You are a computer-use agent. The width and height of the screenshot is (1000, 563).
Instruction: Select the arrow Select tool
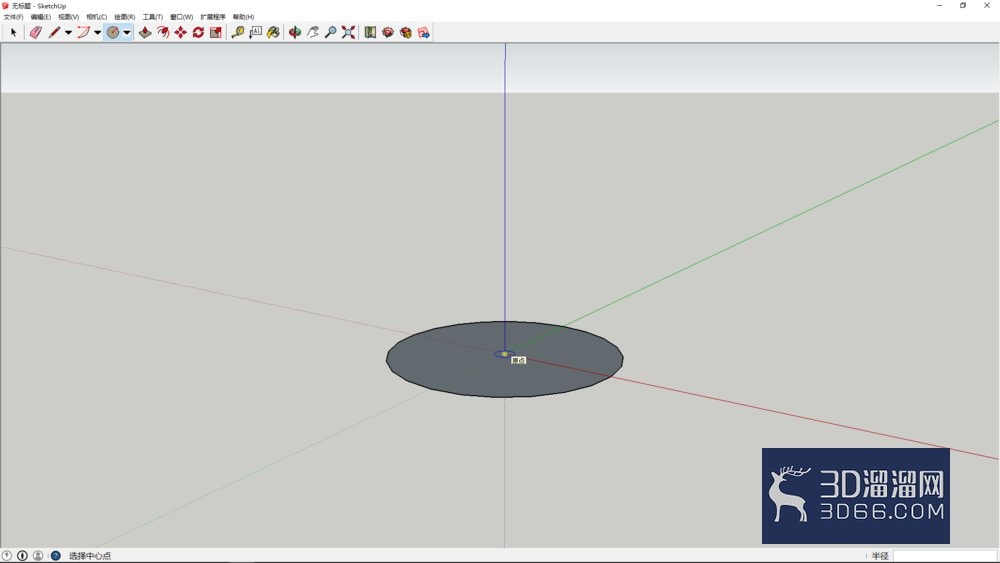click(x=13, y=32)
